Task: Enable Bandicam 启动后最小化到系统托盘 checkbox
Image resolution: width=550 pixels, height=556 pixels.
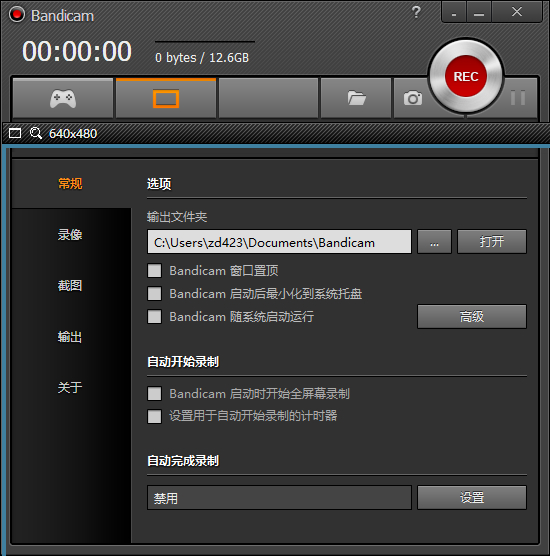Action: [x=155, y=294]
